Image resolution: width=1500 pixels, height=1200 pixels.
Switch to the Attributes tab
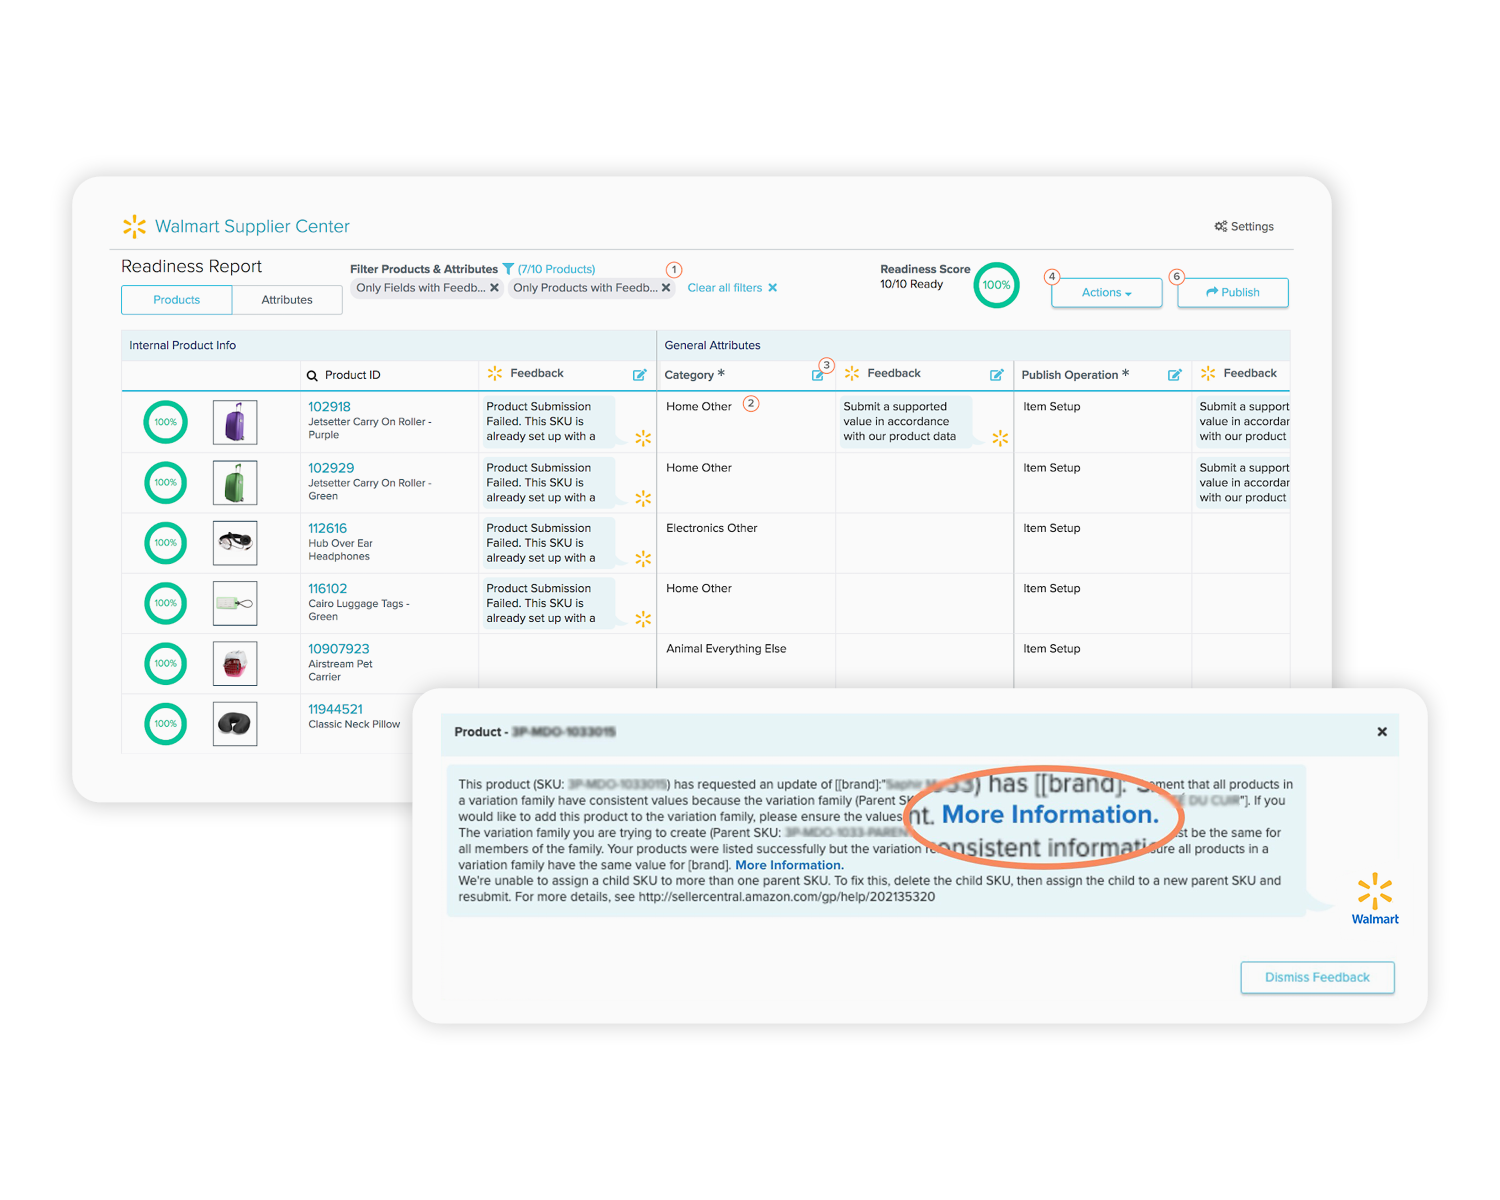point(287,300)
